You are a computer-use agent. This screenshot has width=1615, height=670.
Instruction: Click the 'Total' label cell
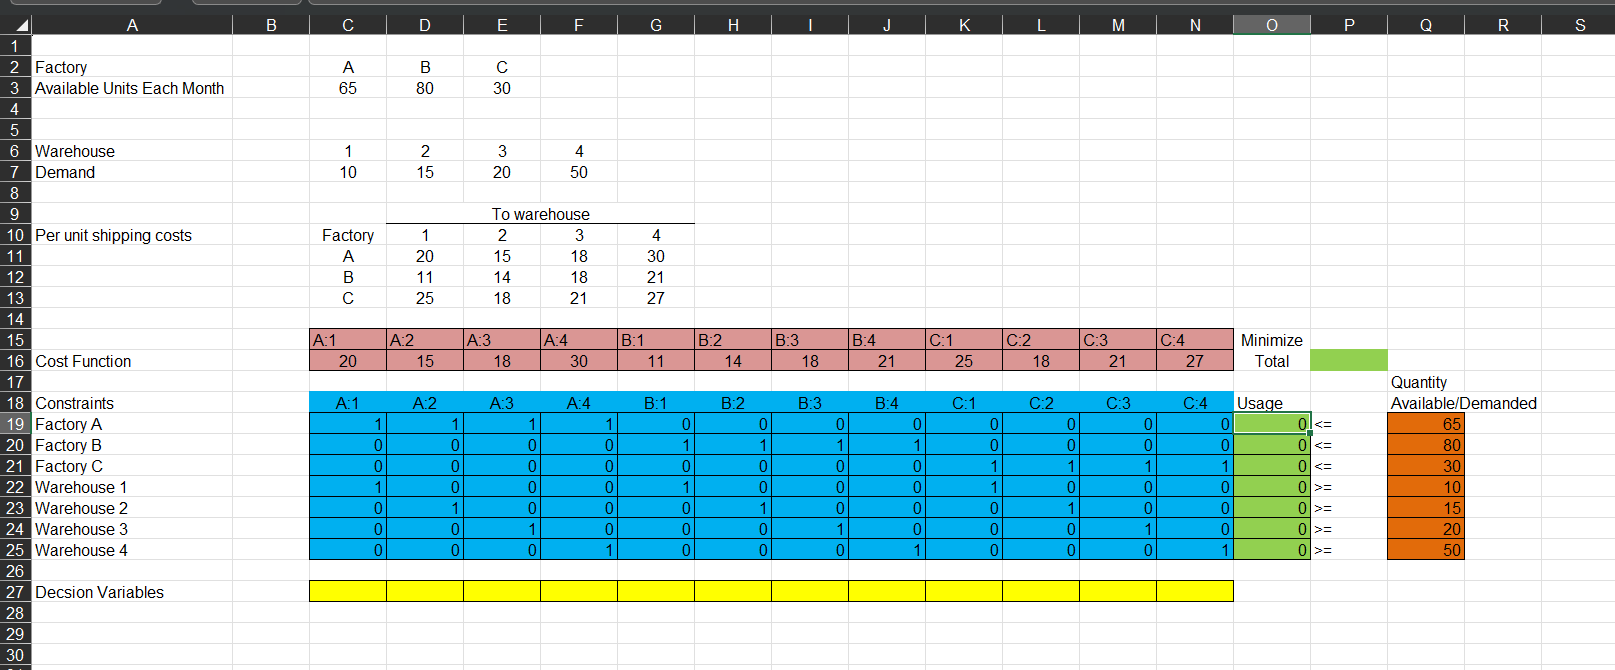[x=1272, y=361]
